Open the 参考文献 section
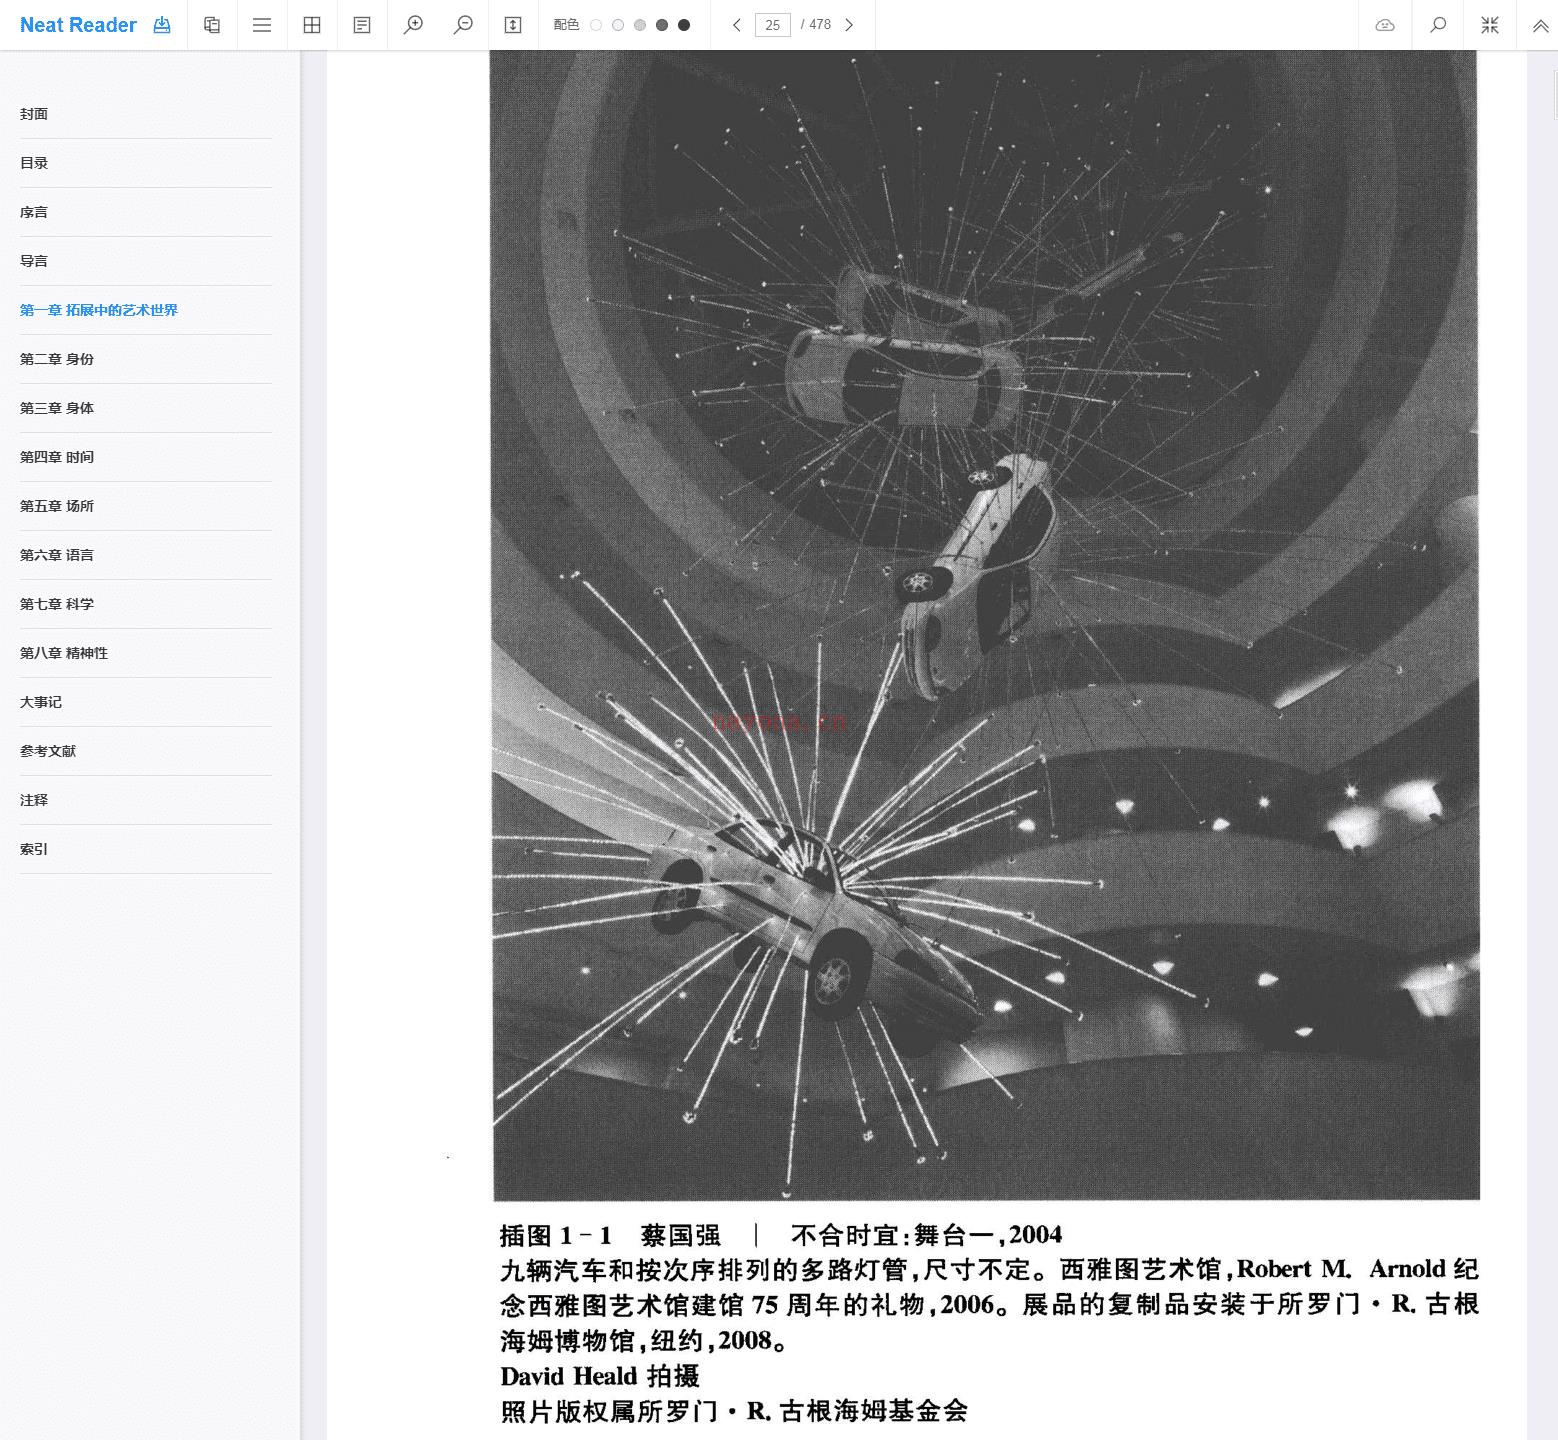 (x=146, y=751)
